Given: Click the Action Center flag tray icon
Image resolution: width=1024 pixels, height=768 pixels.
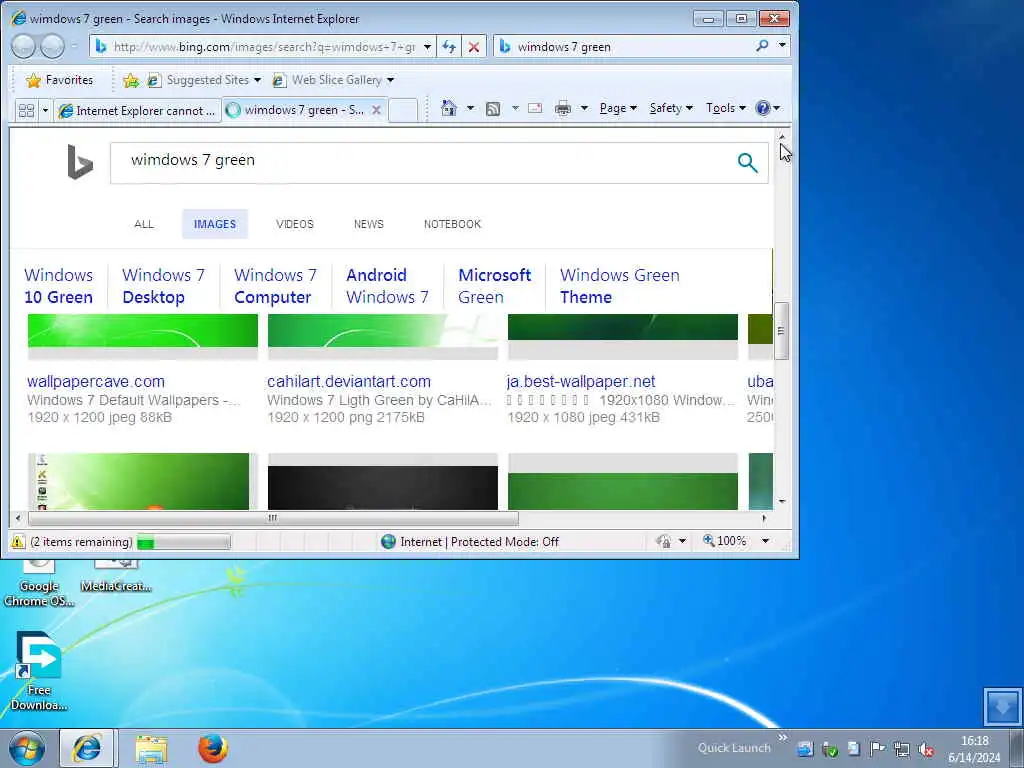Looking at the screenshot, I should pos(877,749).
